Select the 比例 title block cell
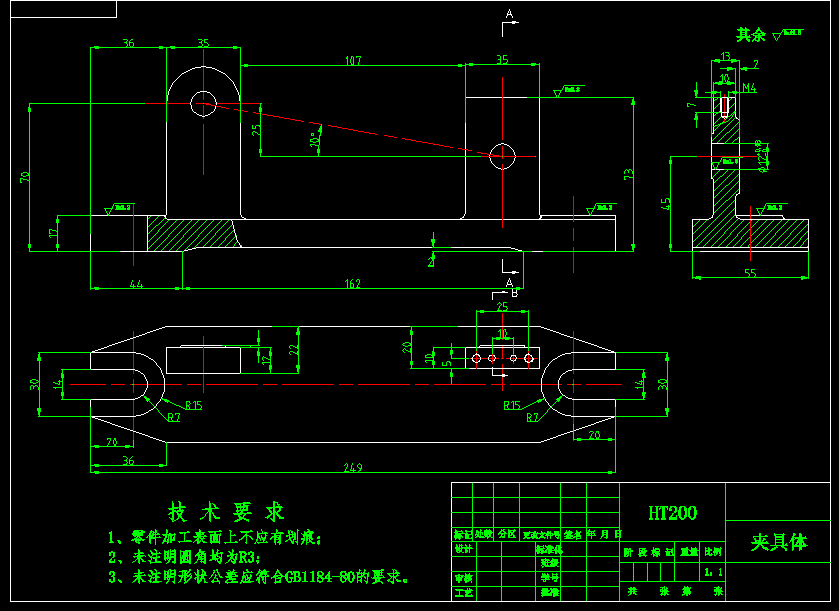The width and height of the screenshot is (839, 611). pyautogui.click(x=713, y=552)
